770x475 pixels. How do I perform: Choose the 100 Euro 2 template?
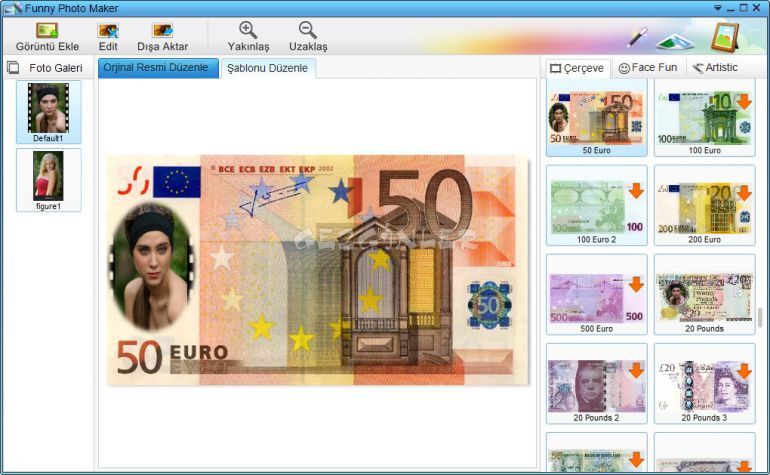click(597, 205)
